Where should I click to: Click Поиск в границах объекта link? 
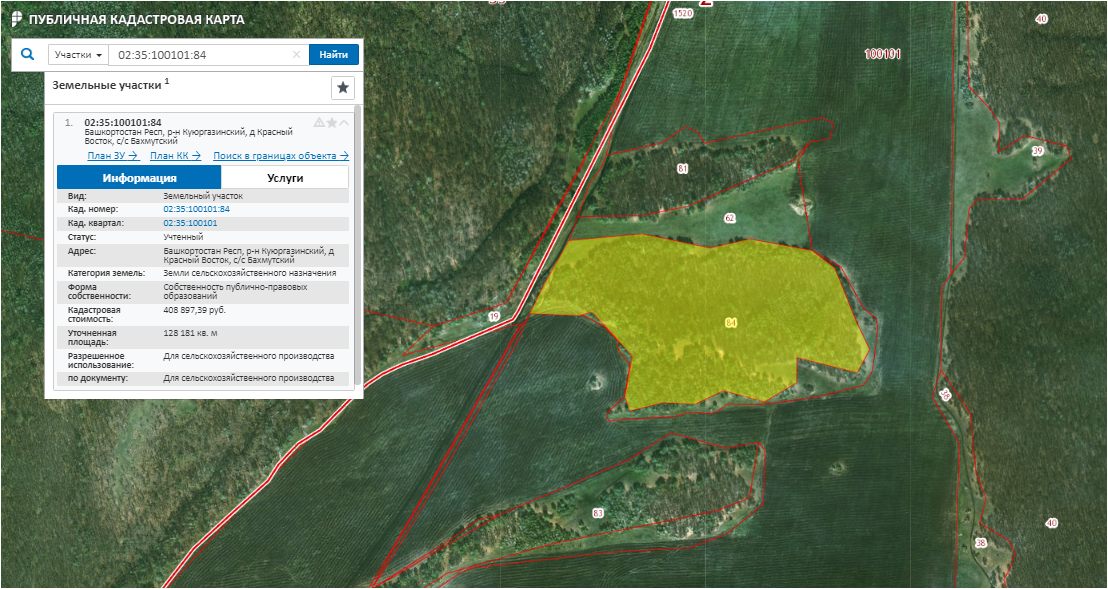click(x=280, y=155)
